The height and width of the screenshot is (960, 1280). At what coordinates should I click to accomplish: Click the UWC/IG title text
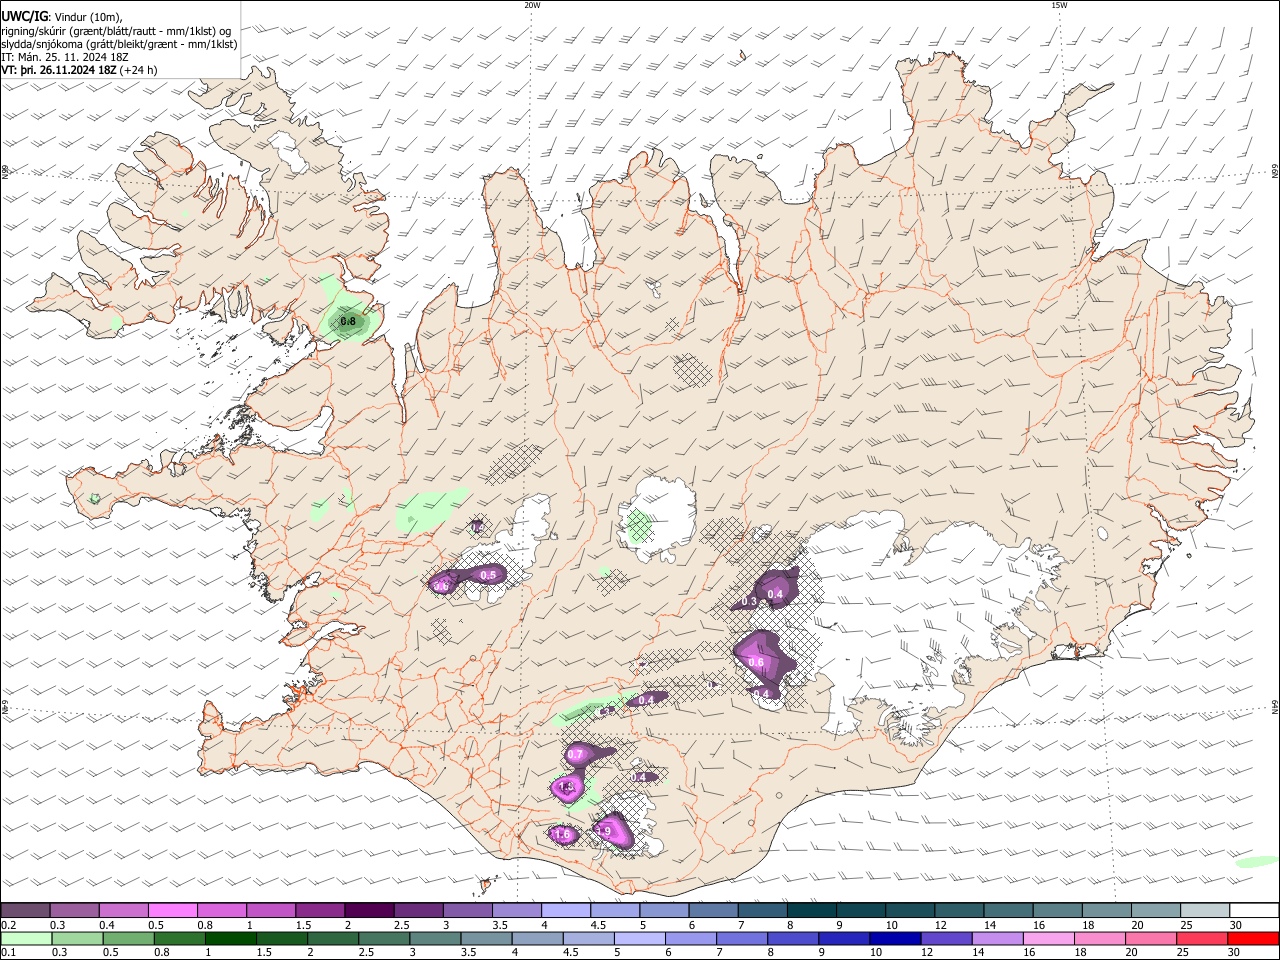[24, 16]
